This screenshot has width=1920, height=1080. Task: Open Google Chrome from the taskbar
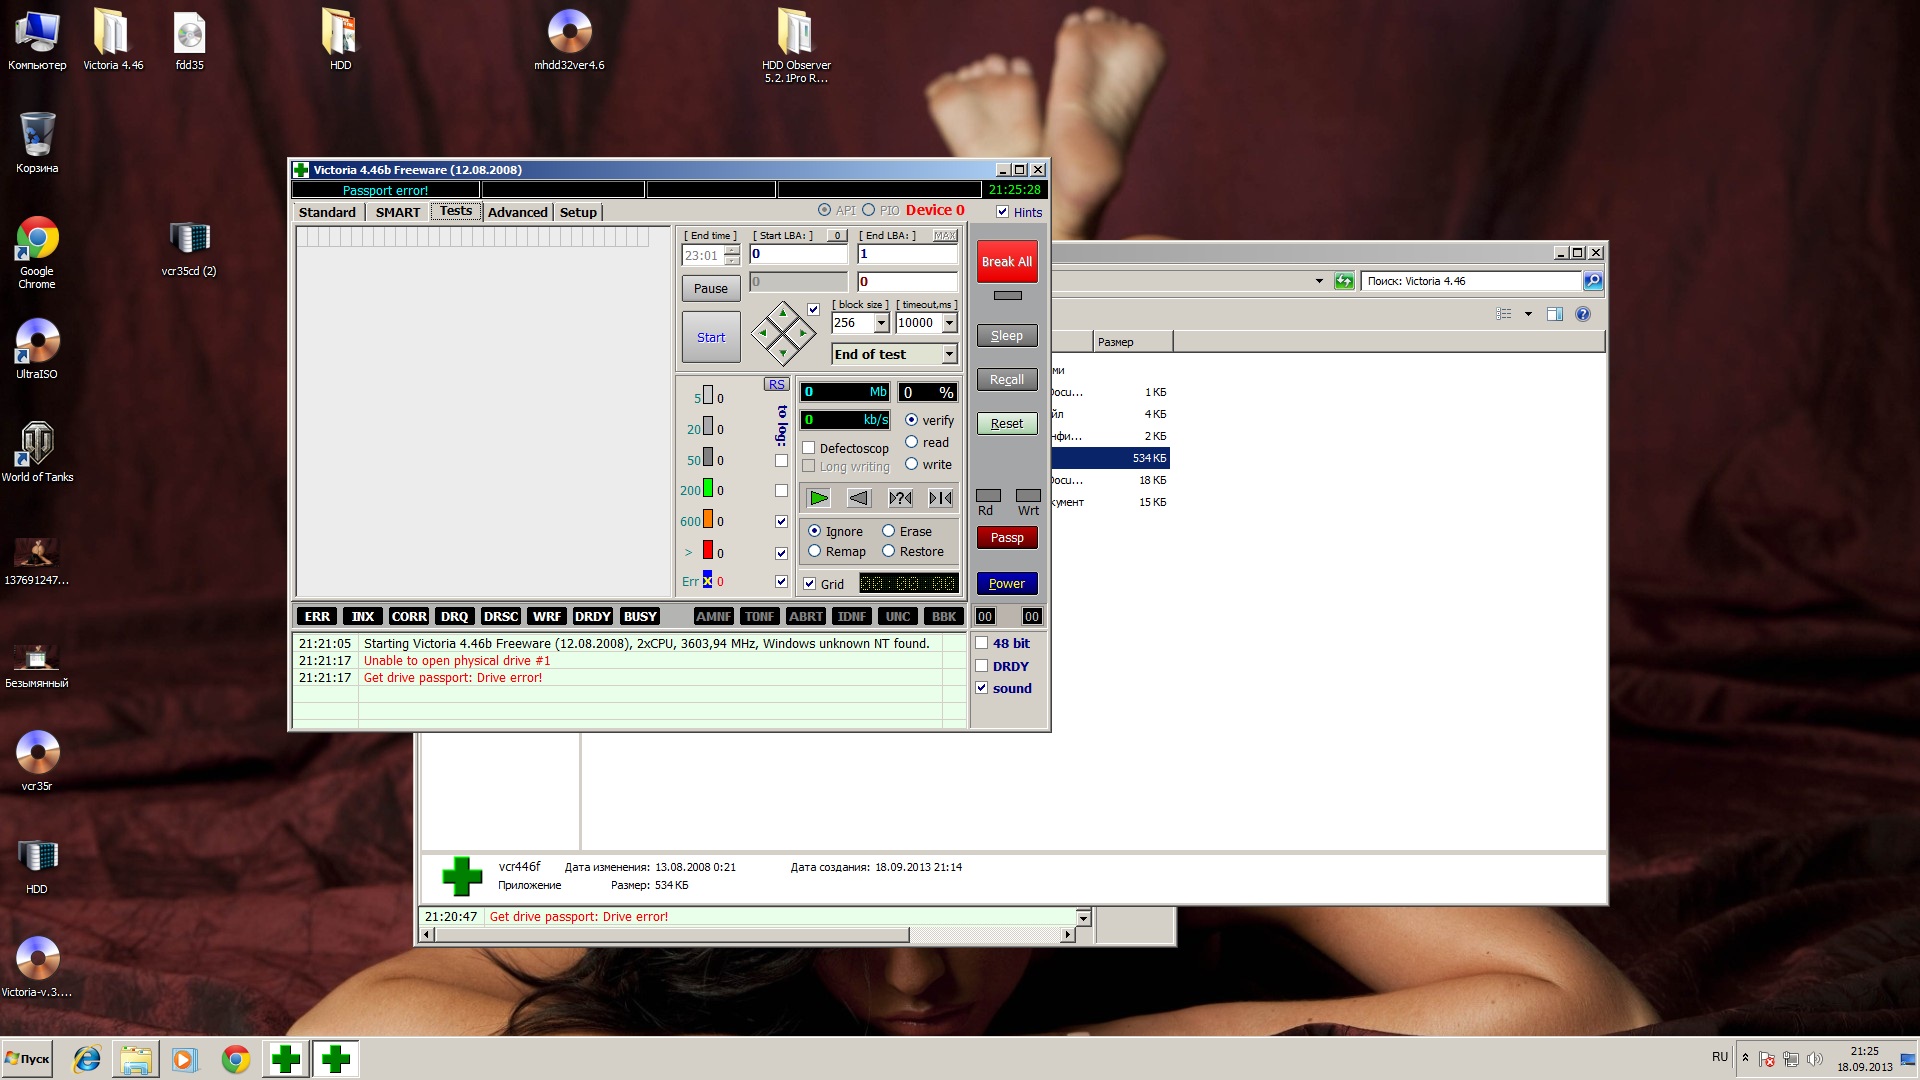236,1059
